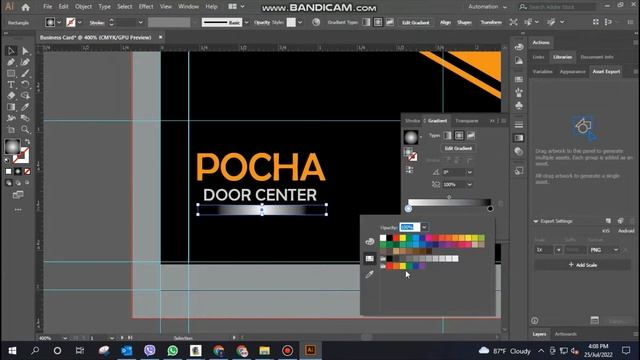Click the Recolor Artwork wheel icon in control bar
Screen dimensions: 640x360
tap(316, 22)
